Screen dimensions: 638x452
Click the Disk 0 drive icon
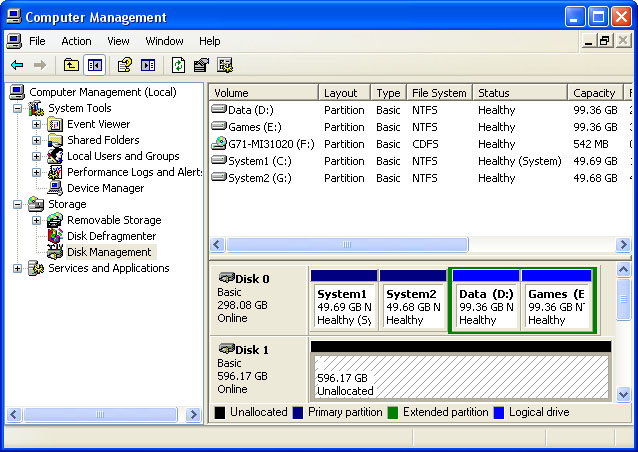227,278
